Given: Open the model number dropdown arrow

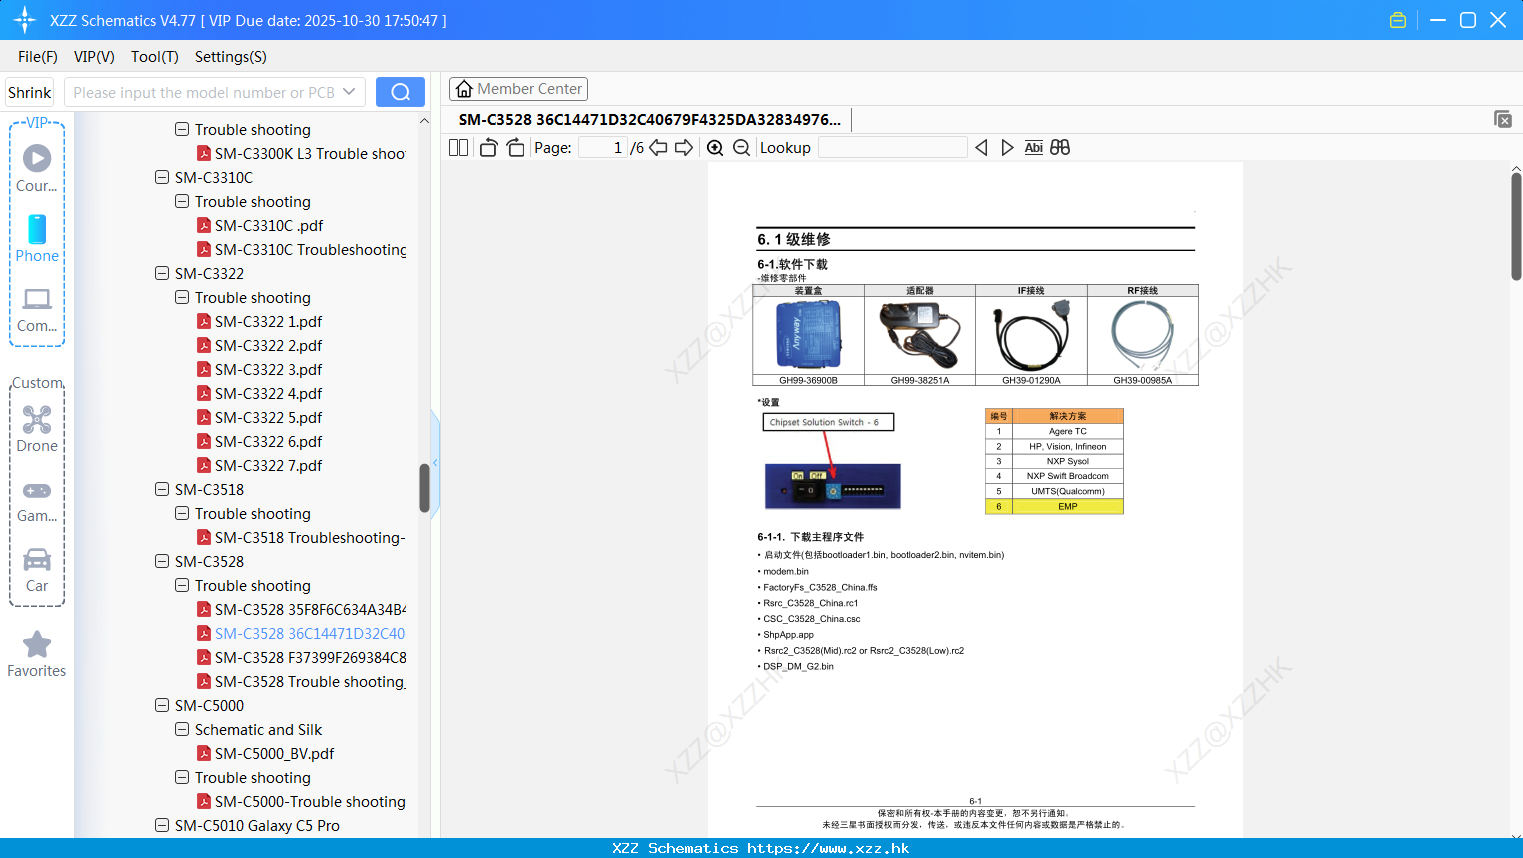Looking at the screenshot, I should (349, 92).
